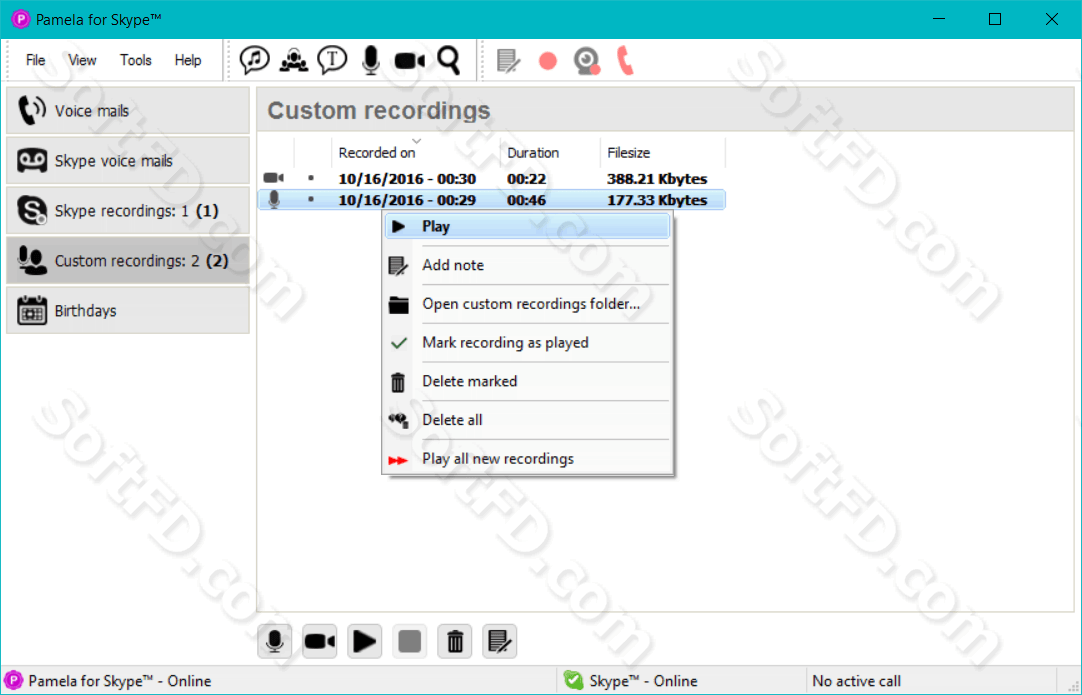Select Open custom recordings folder... menu entry
This screenshot has width=1082, height=695.
pyautogui.click(x=527, y=304)
